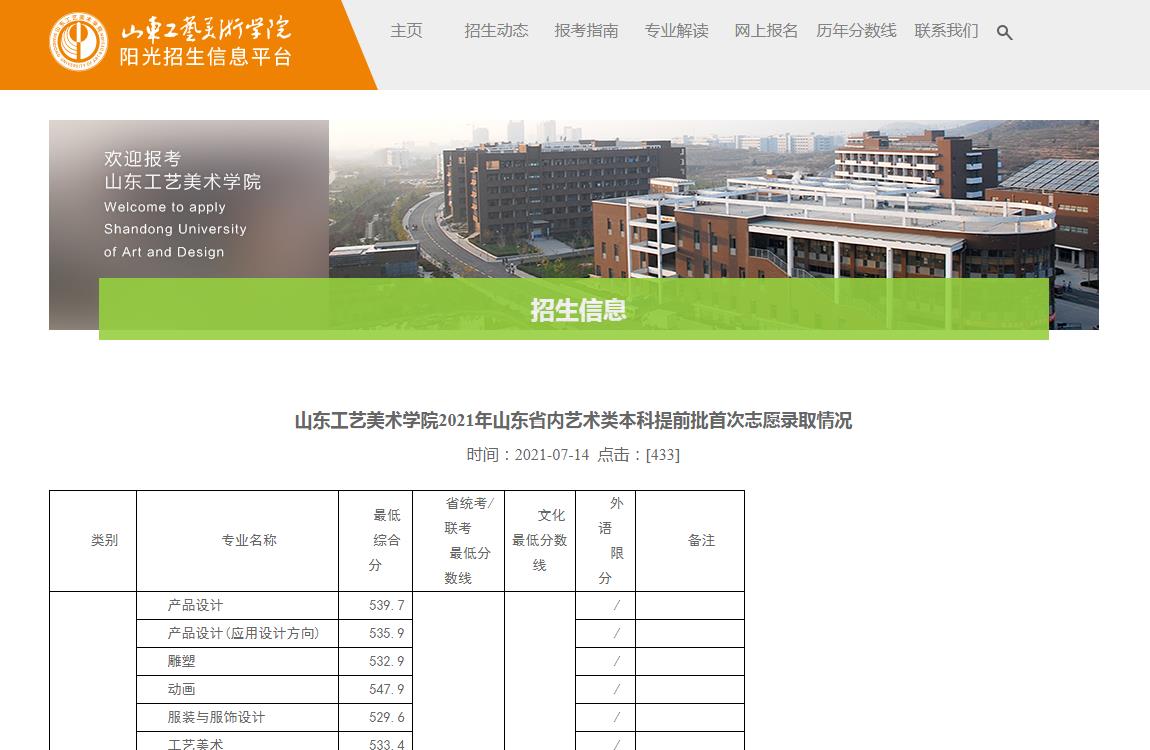Click the score 535.9
This screenshot has width=1150, height=750.
point(387,633)
